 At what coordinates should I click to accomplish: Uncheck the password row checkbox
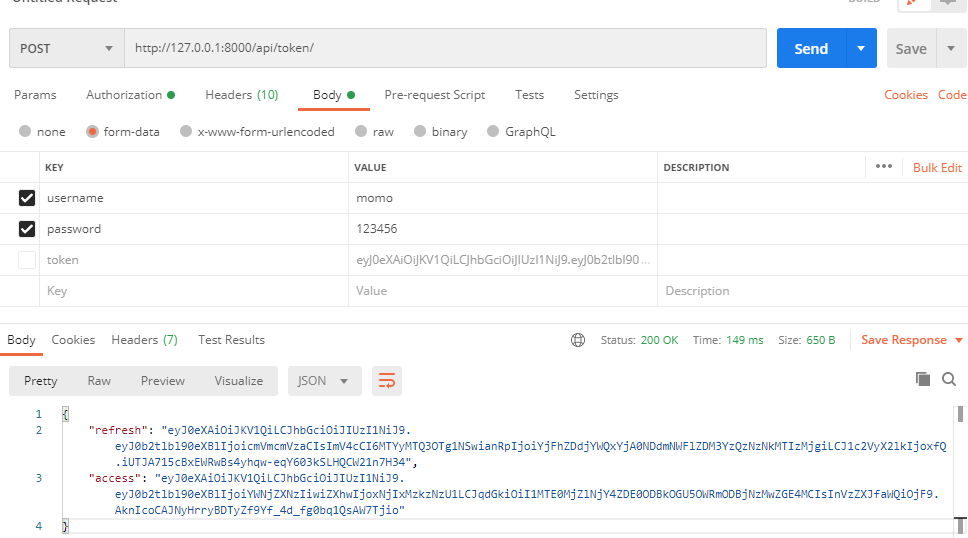click(x=27, y=229)
